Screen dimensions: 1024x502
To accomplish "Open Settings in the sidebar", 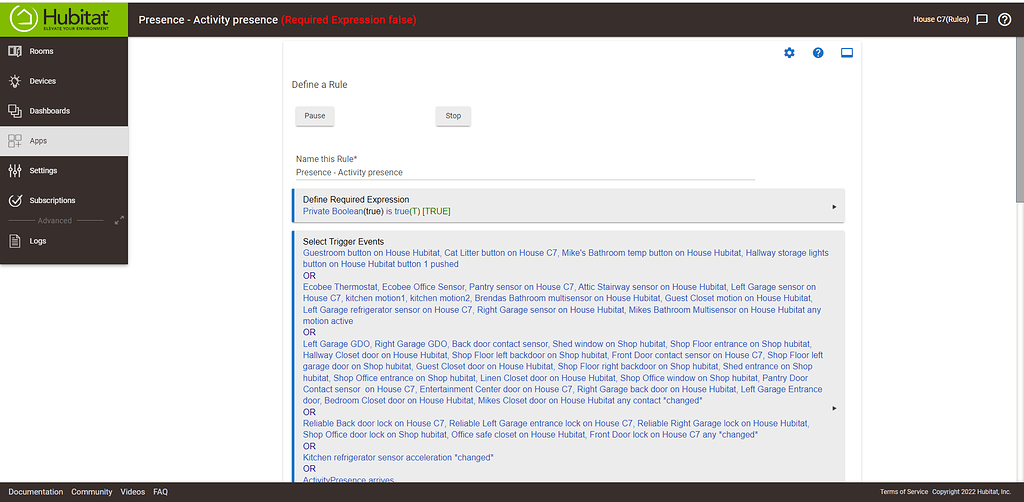I will coord(43,171).
